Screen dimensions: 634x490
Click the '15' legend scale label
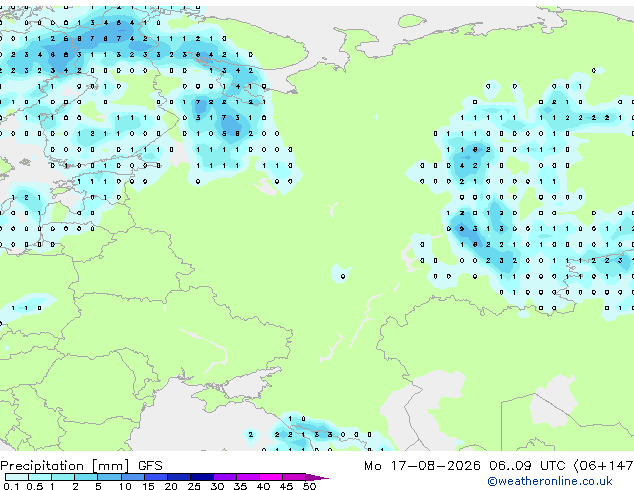click(x=148, y=486)
